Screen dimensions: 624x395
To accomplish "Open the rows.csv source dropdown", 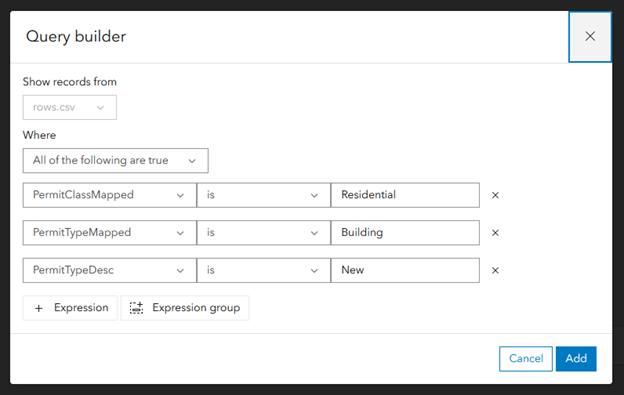I will click(x=70, y=107).
